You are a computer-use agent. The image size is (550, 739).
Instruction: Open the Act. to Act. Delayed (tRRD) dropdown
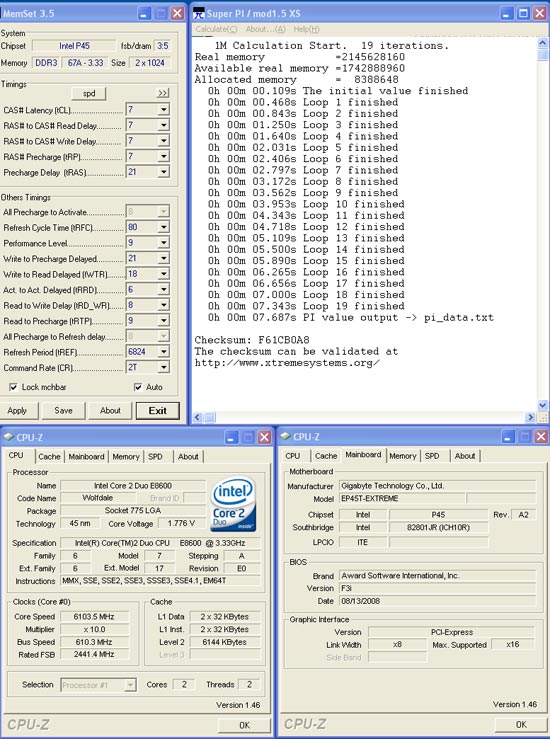tap(164, 289)
